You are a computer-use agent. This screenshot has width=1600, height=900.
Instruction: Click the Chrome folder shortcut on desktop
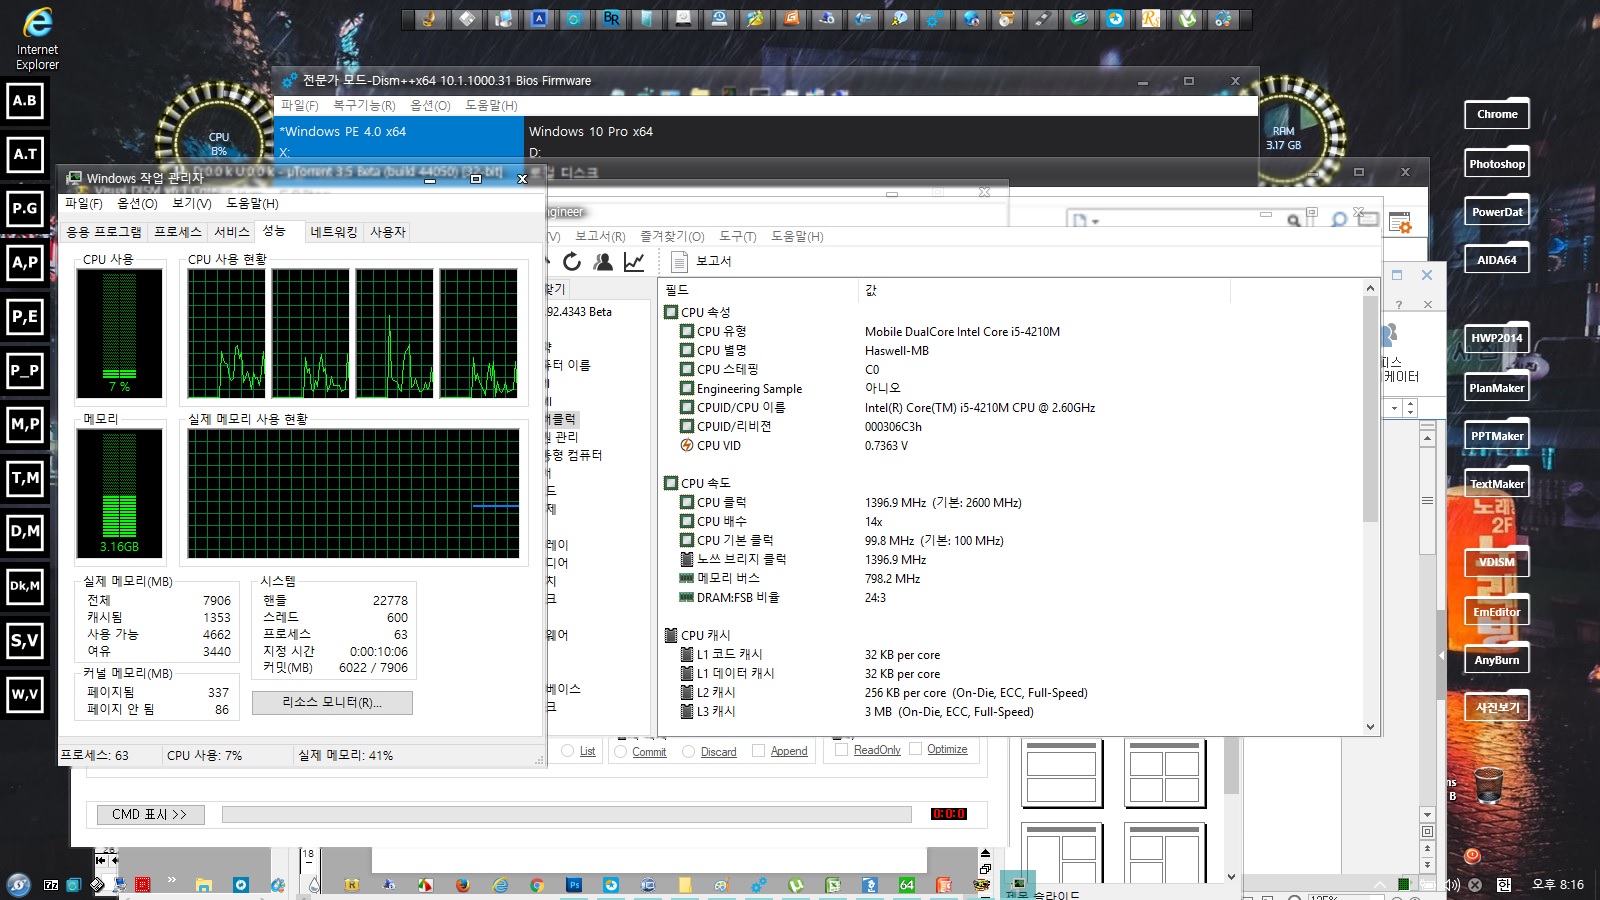1497,114
